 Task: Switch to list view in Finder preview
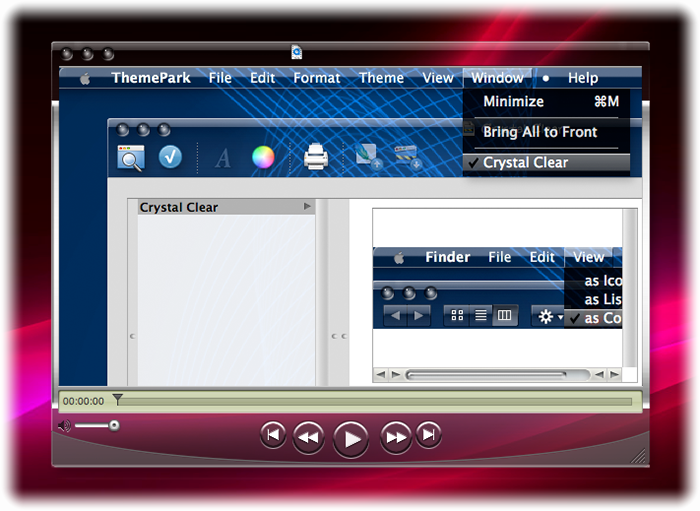[x=481, y=316]
